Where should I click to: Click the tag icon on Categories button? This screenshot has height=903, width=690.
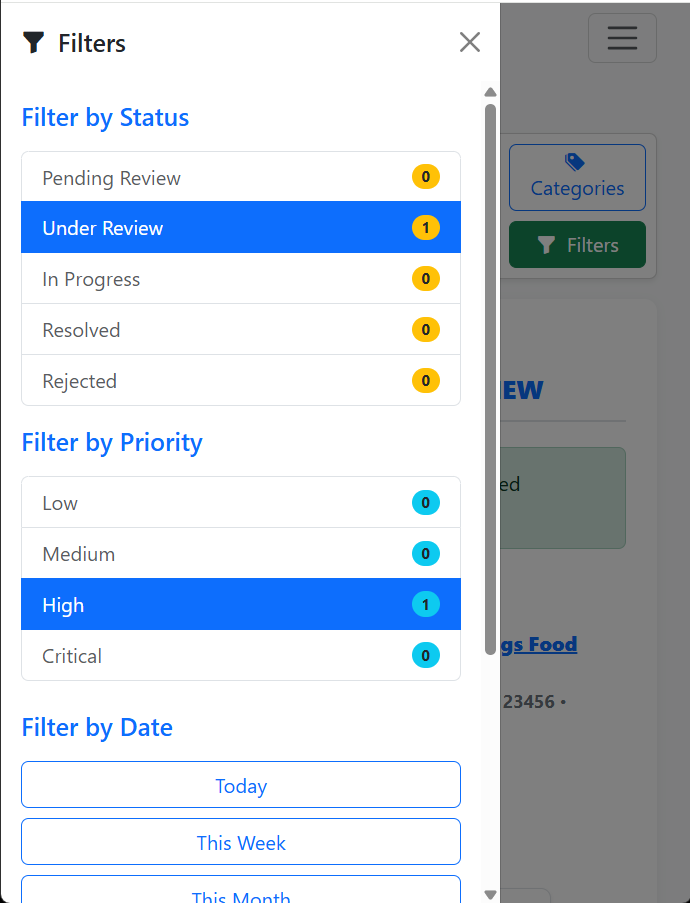[x=575, y=162]
